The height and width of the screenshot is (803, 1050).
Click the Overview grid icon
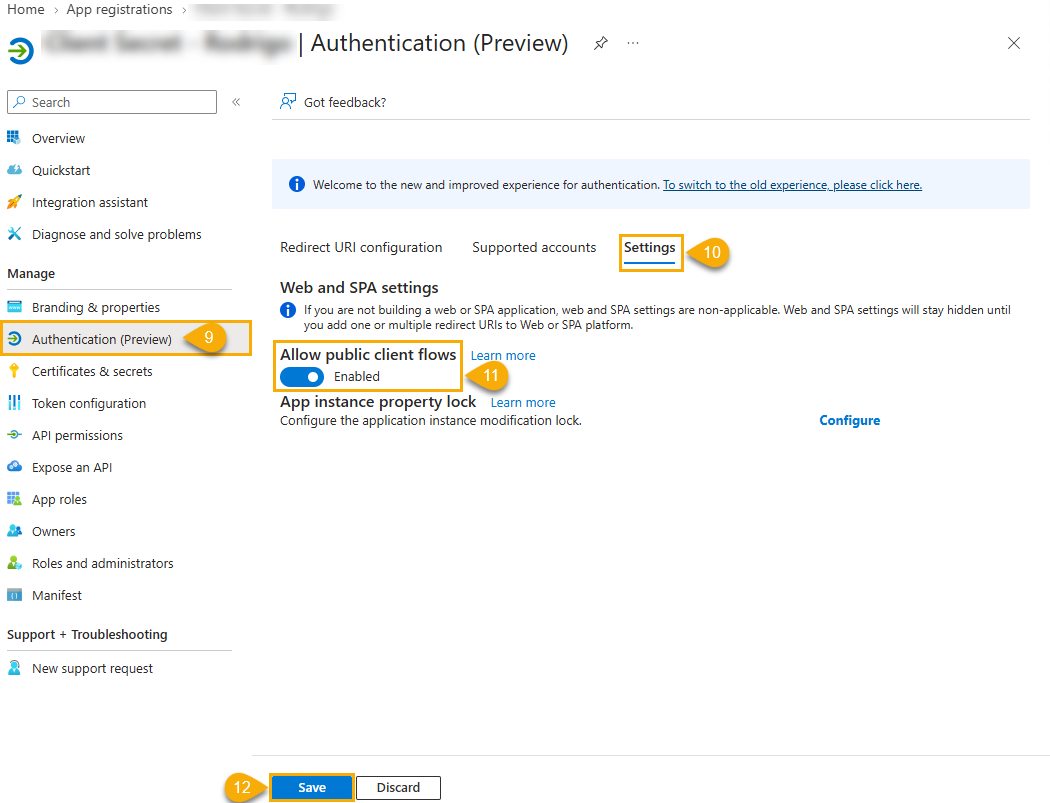tap(14, 138)
